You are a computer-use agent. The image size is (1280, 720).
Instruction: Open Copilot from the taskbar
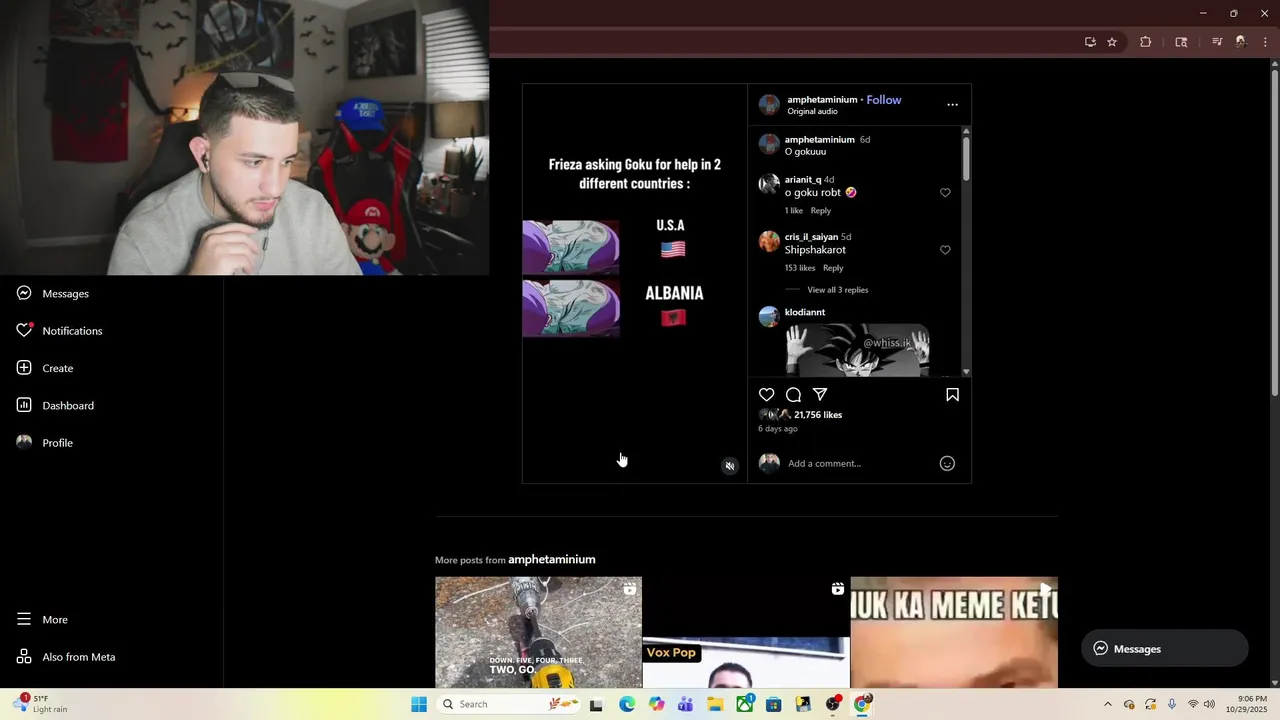[x=656, y=705]
